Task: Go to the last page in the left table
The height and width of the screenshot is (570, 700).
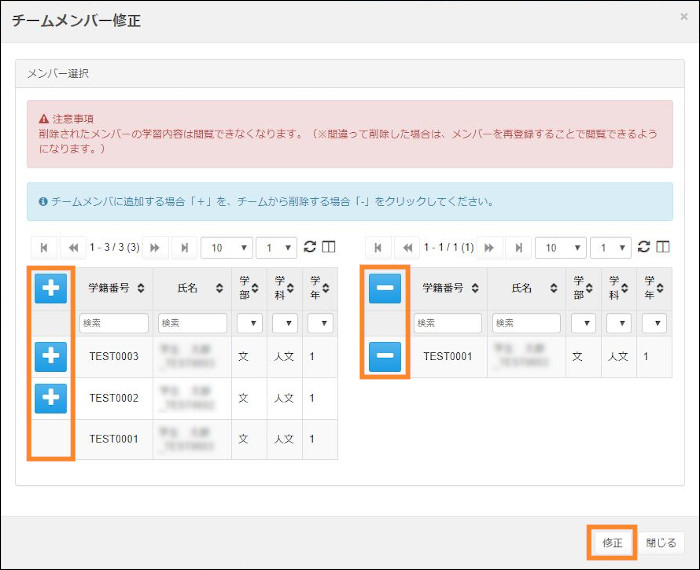Action: pyautogui.click(x=185, y=247)
